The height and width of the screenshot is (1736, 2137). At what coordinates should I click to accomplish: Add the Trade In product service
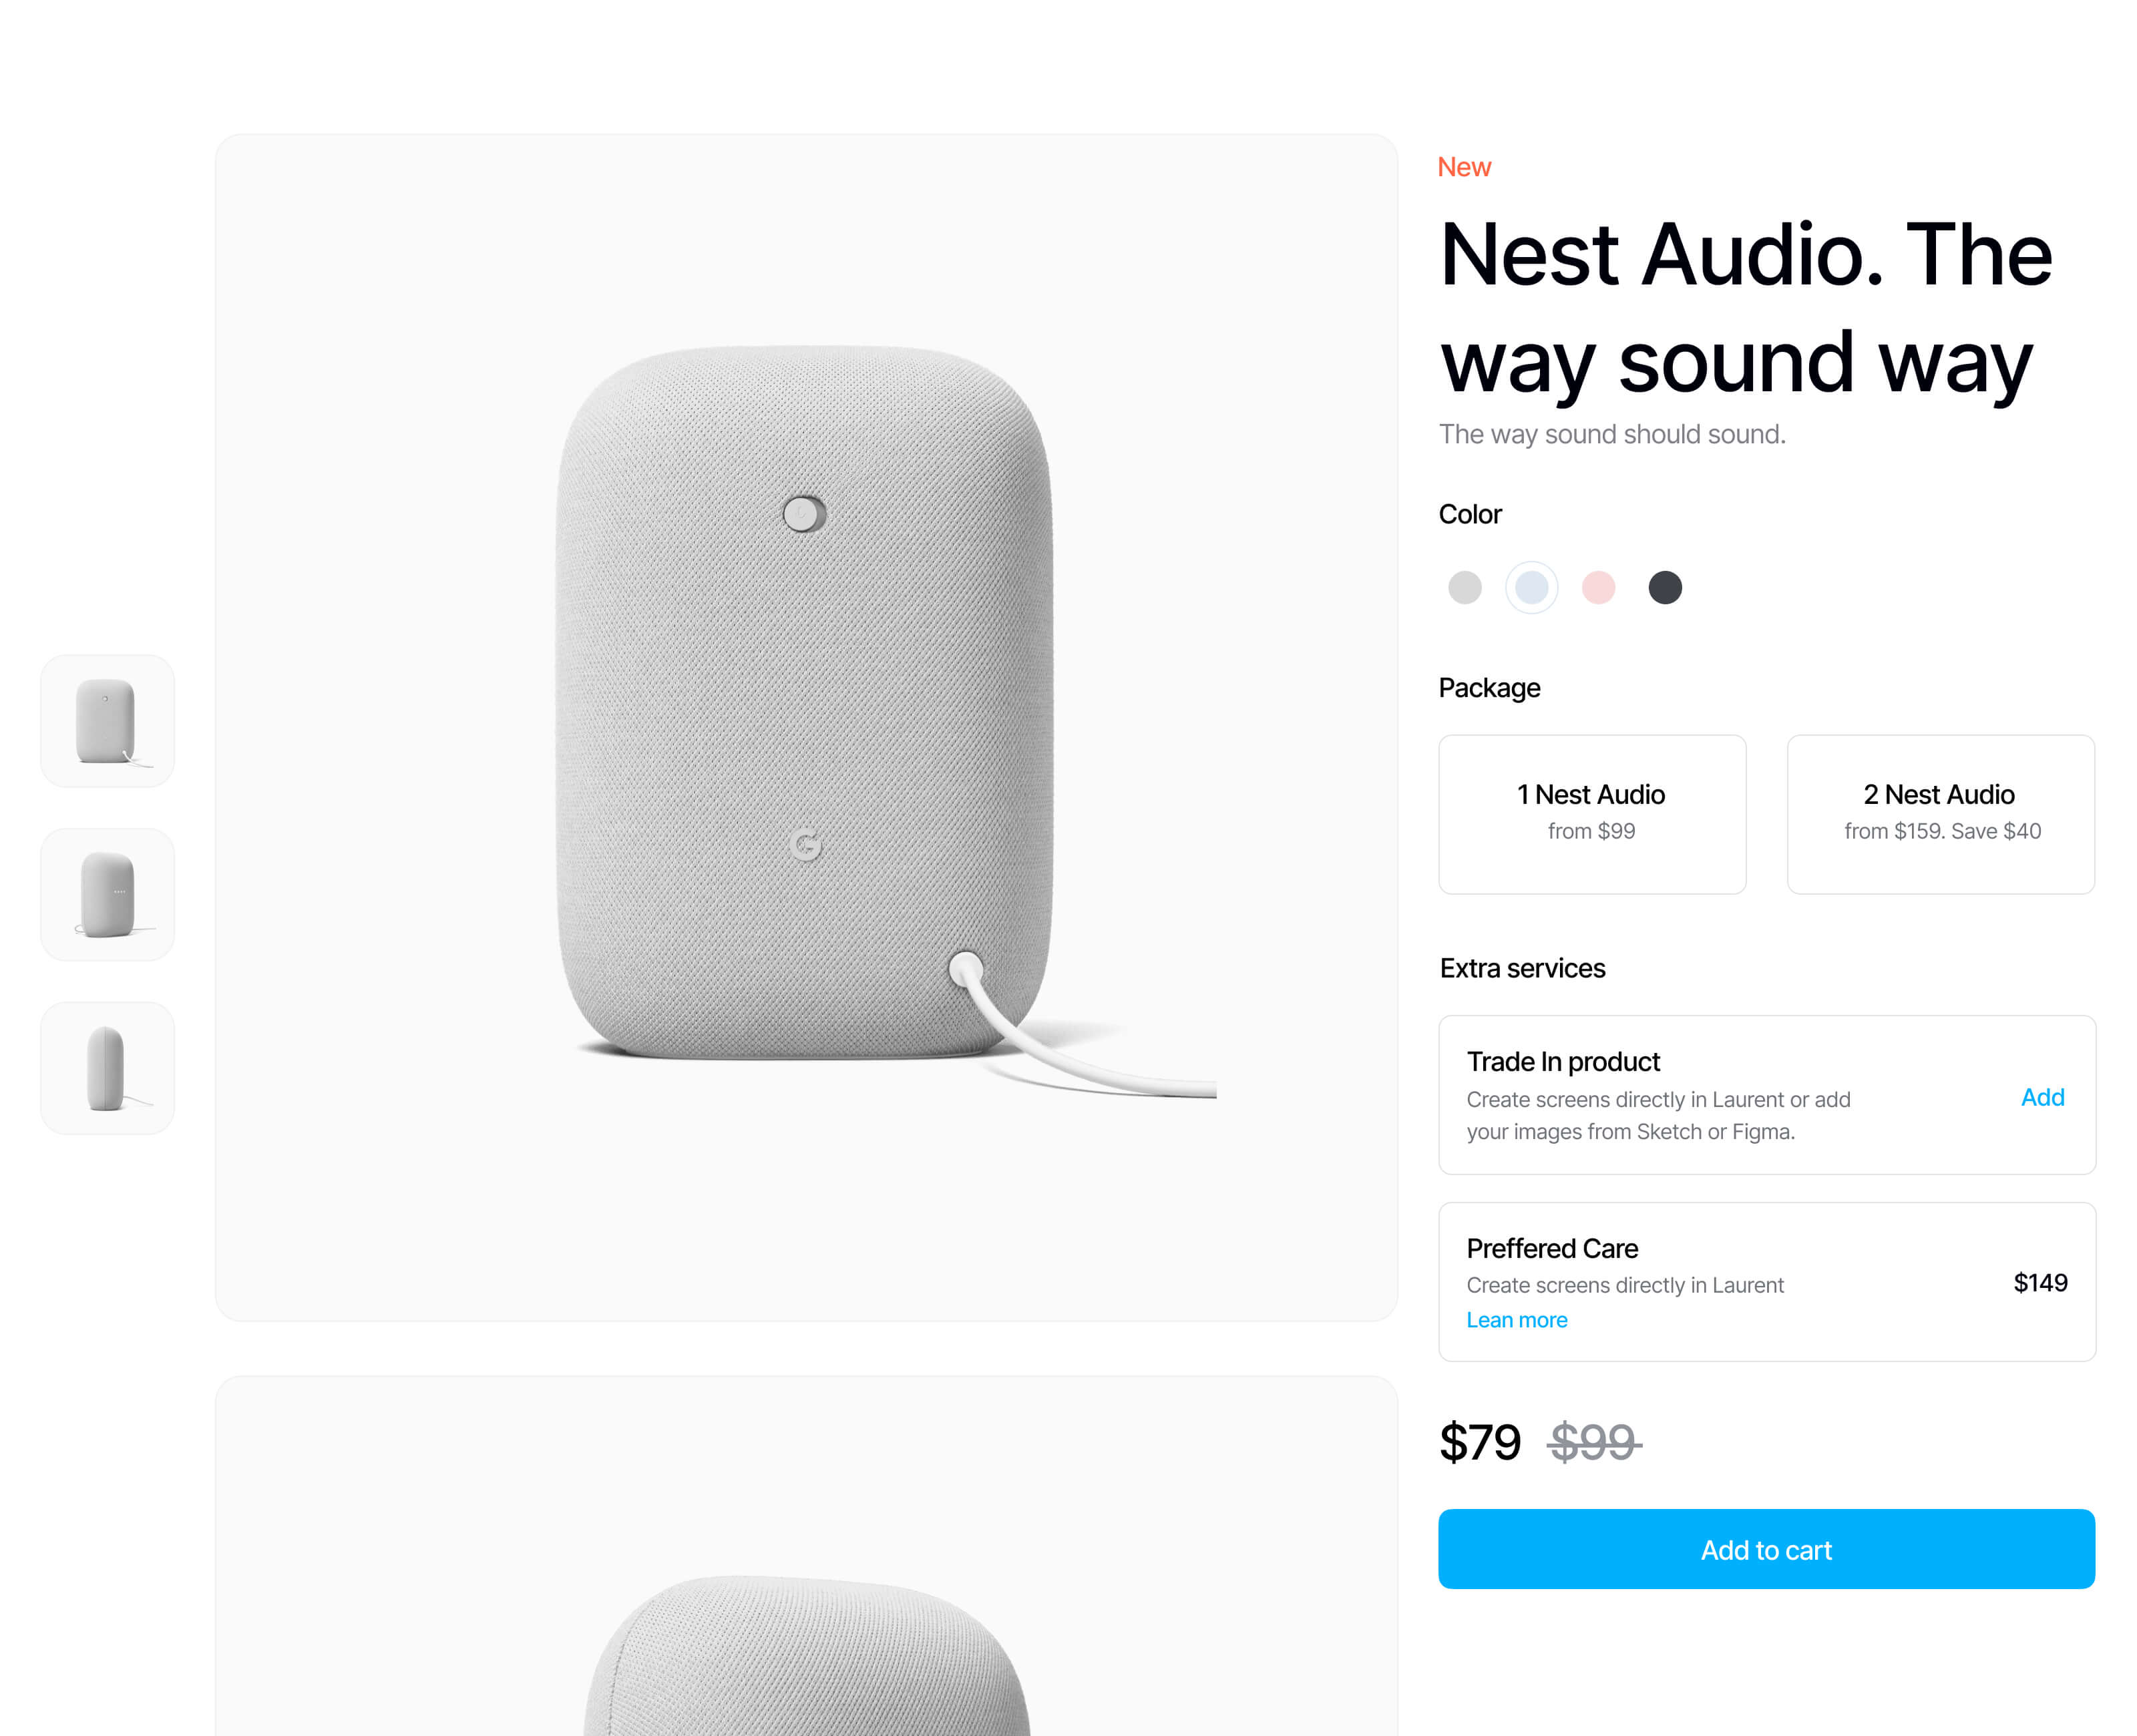coord(2042,1097)
